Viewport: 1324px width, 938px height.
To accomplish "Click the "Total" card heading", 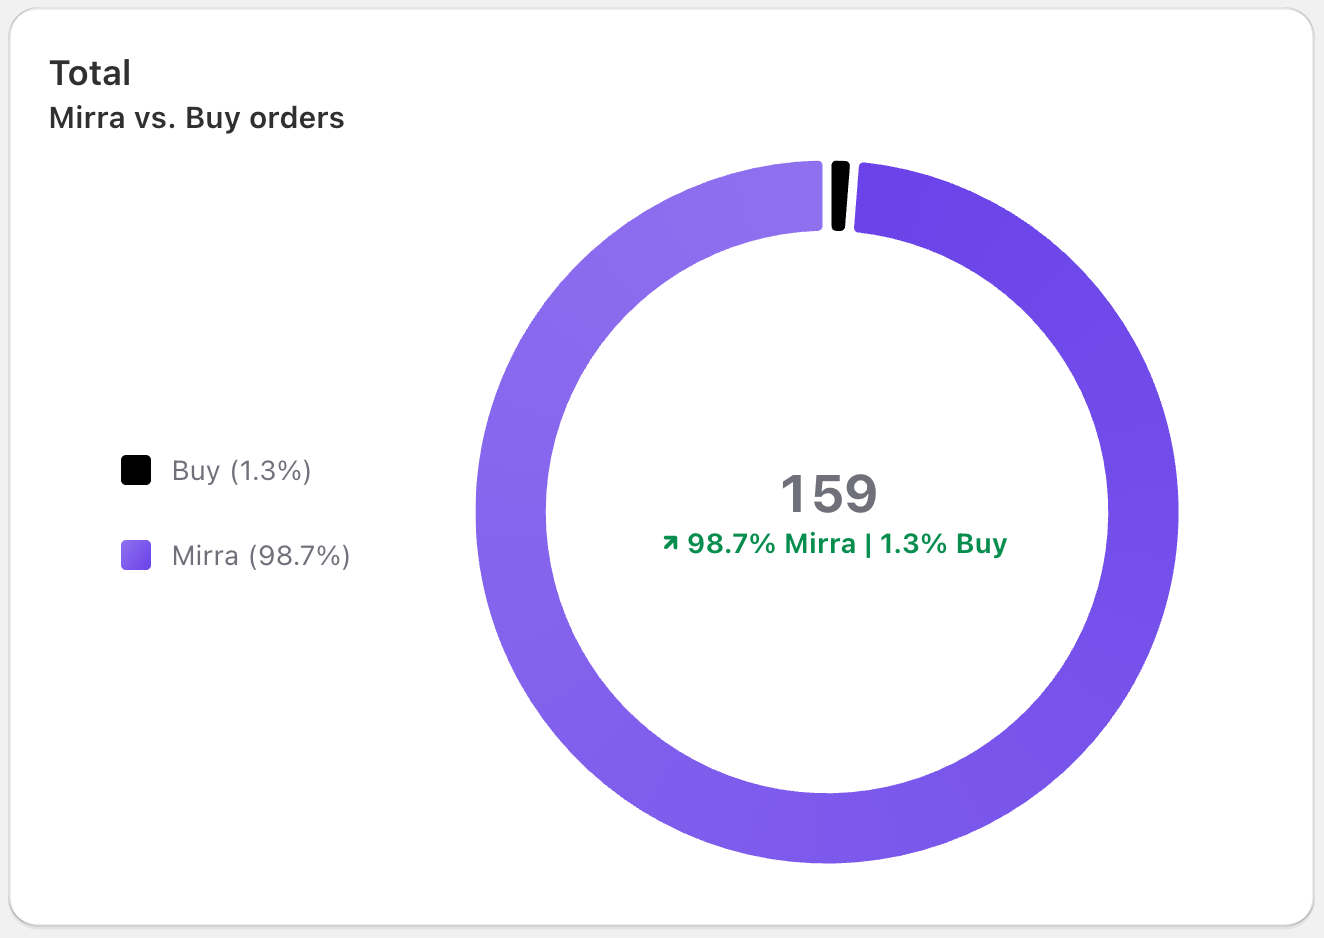I will pos(90,73).
